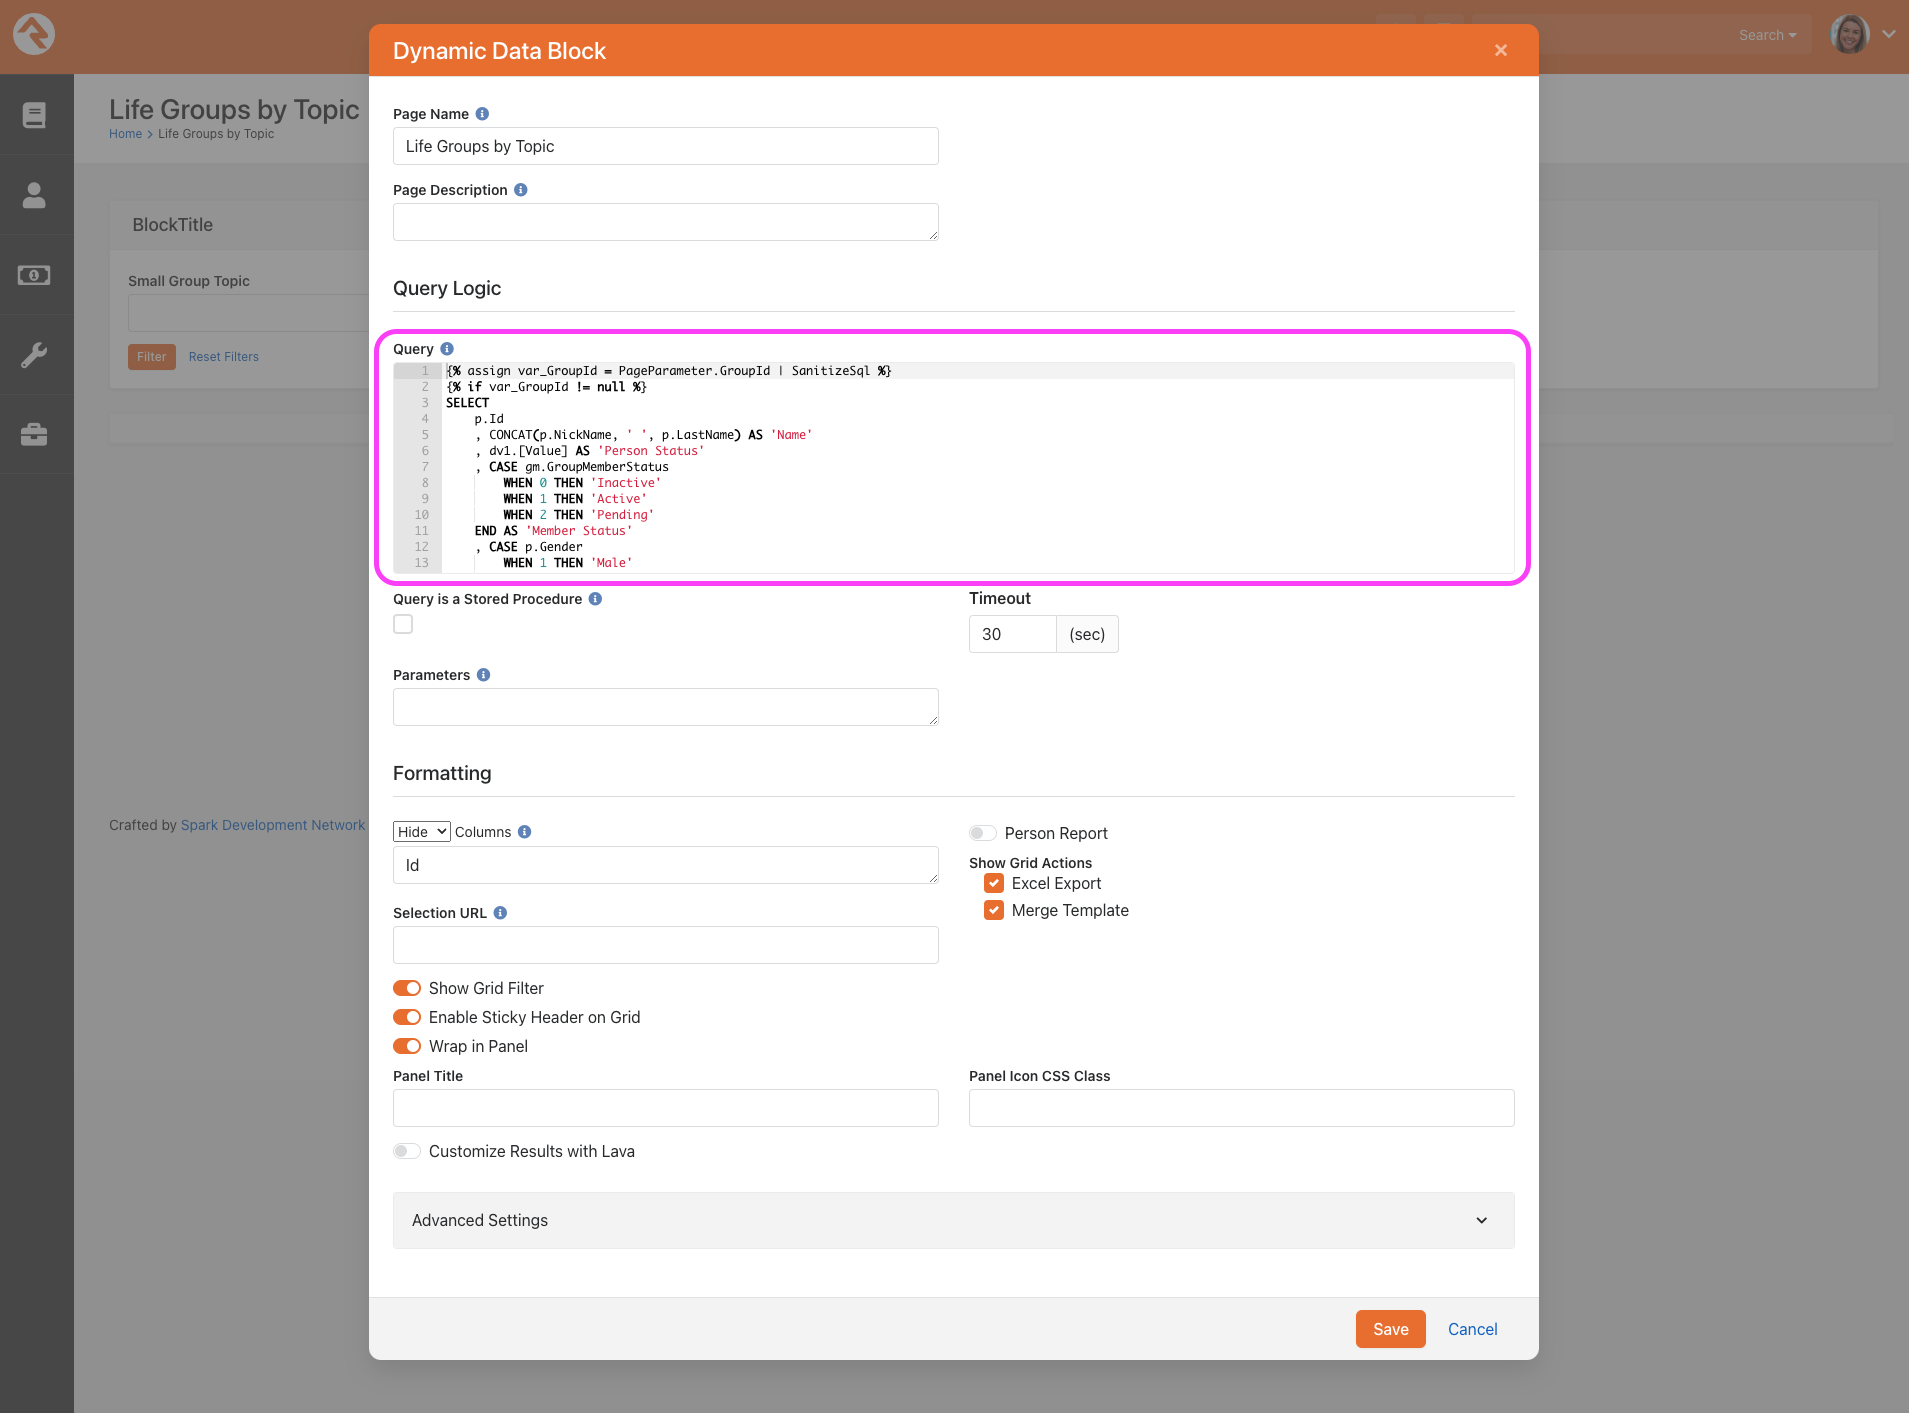Show the Selection URL help info icon
The width and height of the screenshot is (1909, 1413).
[x=500, y=913]
